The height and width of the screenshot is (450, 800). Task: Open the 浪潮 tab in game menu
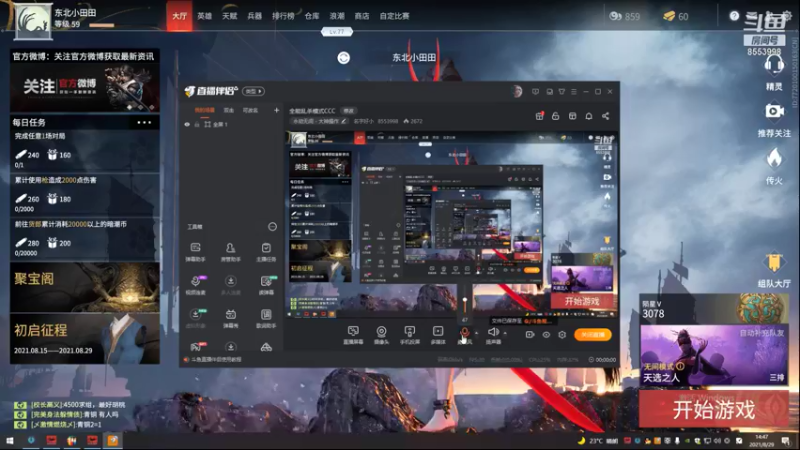tap(337, 16)
